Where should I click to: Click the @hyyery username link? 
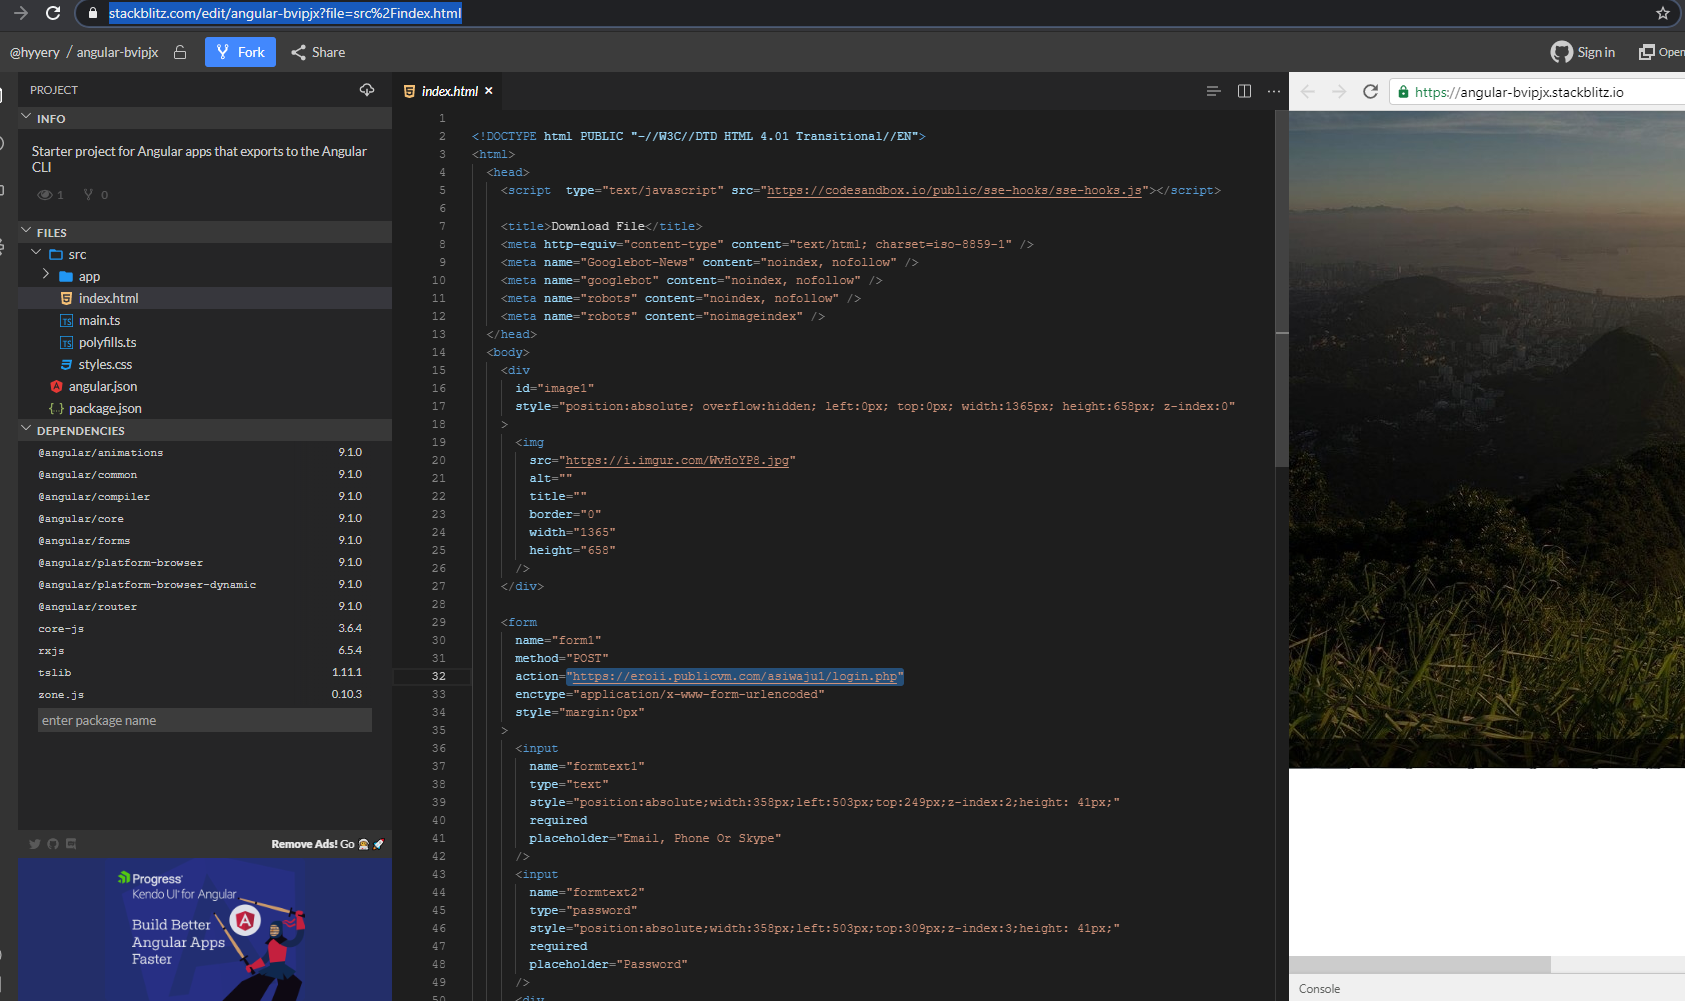pos(35,52)
